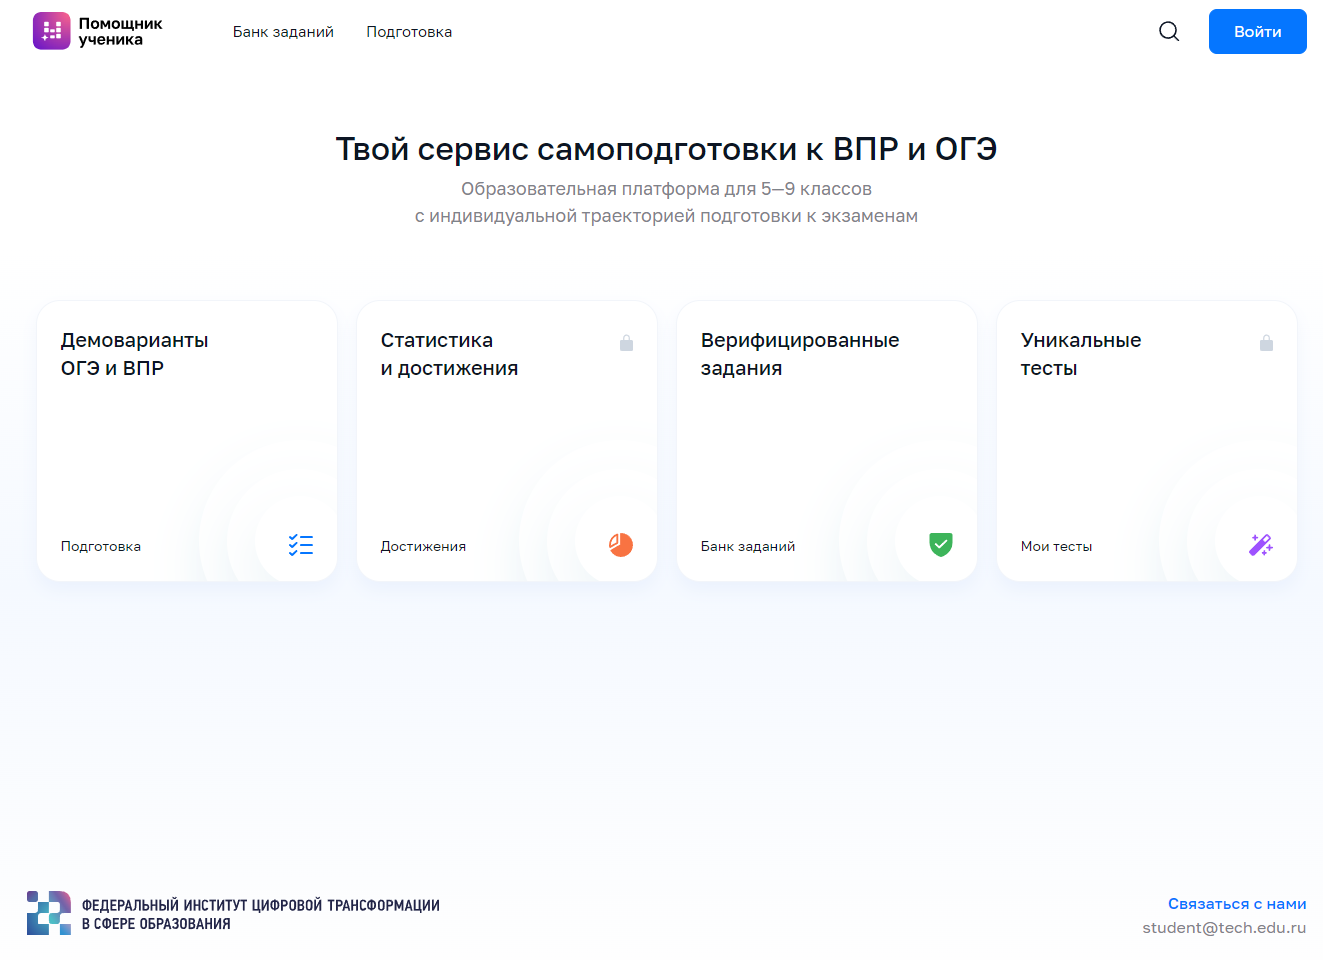Open the Подготовка navigation item
This screenshot has width=1323, height=960.
tap(409, 31)
